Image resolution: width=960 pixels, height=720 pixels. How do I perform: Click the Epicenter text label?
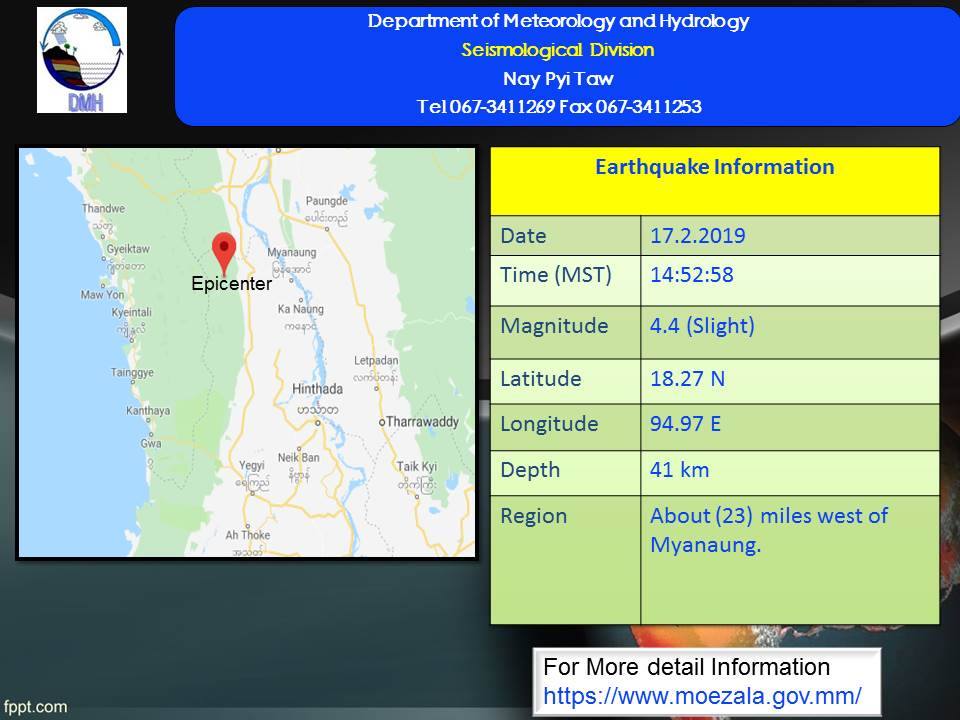coord(231,284)
